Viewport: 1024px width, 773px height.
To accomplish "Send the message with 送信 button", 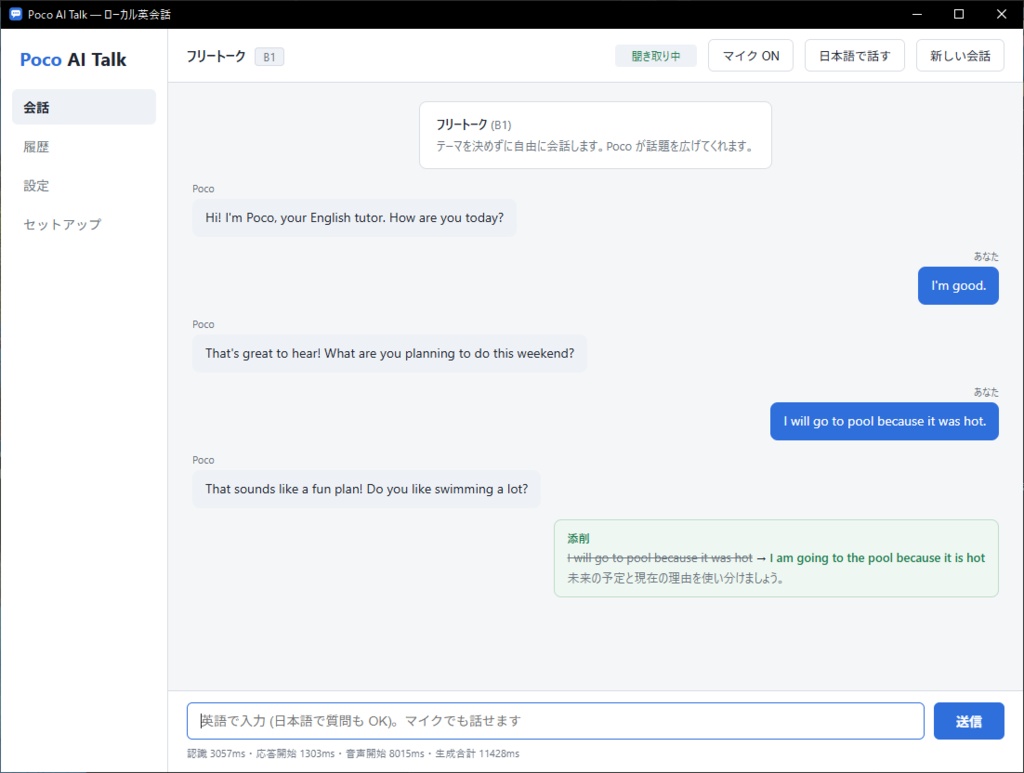I will [968, 721].
